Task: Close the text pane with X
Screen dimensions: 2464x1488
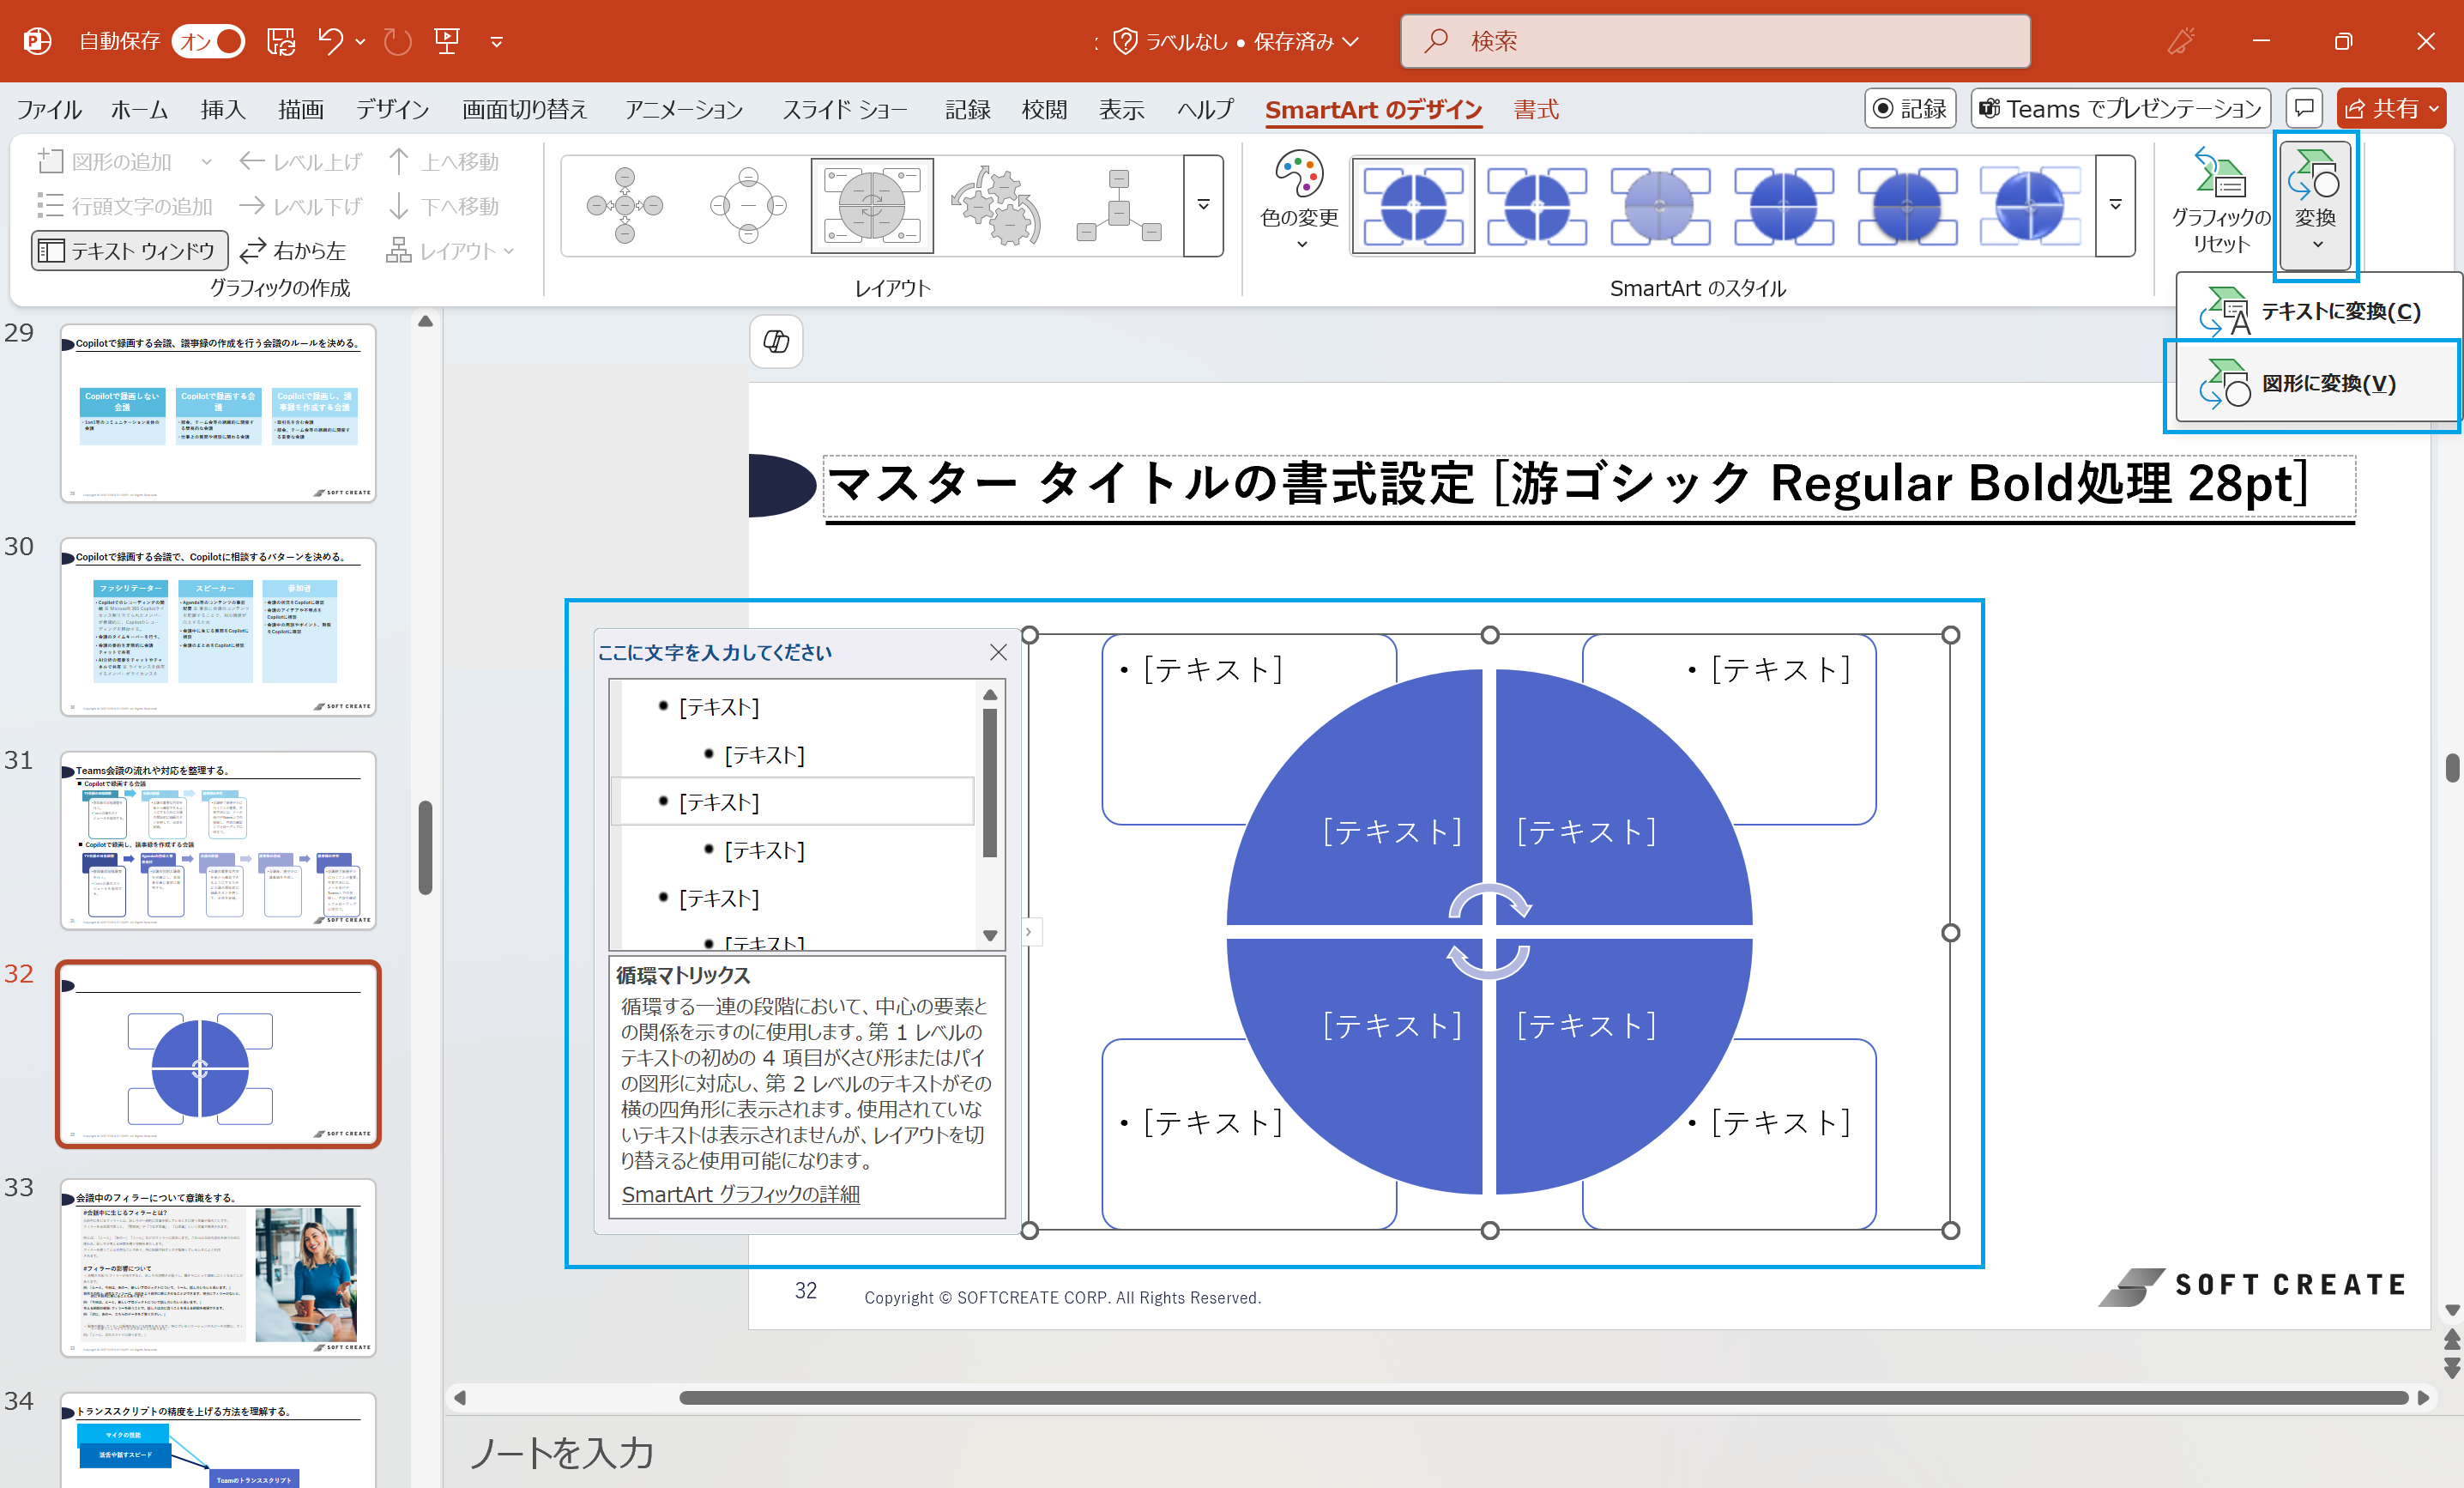Action: pos(998,652)
